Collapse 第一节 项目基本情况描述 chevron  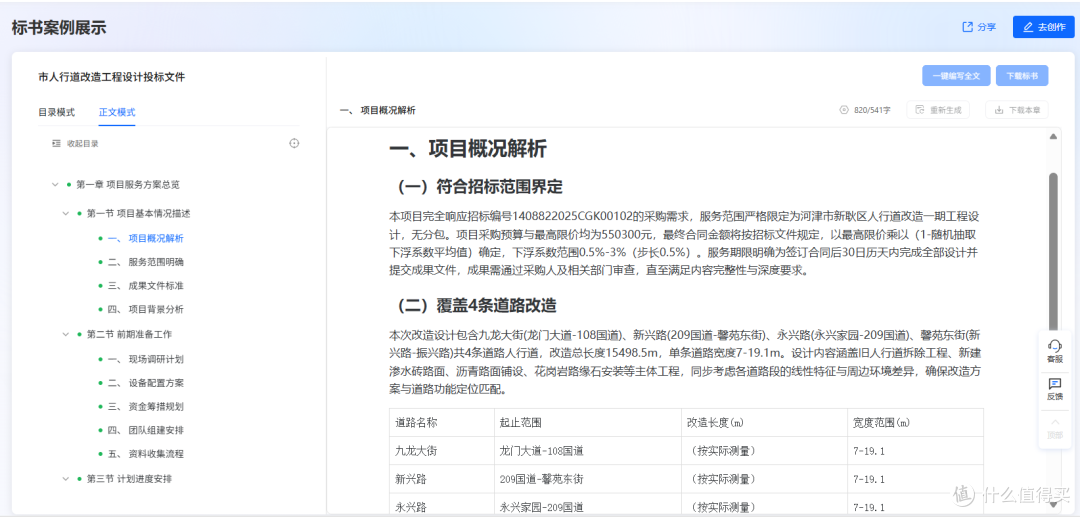coord(65,213)
